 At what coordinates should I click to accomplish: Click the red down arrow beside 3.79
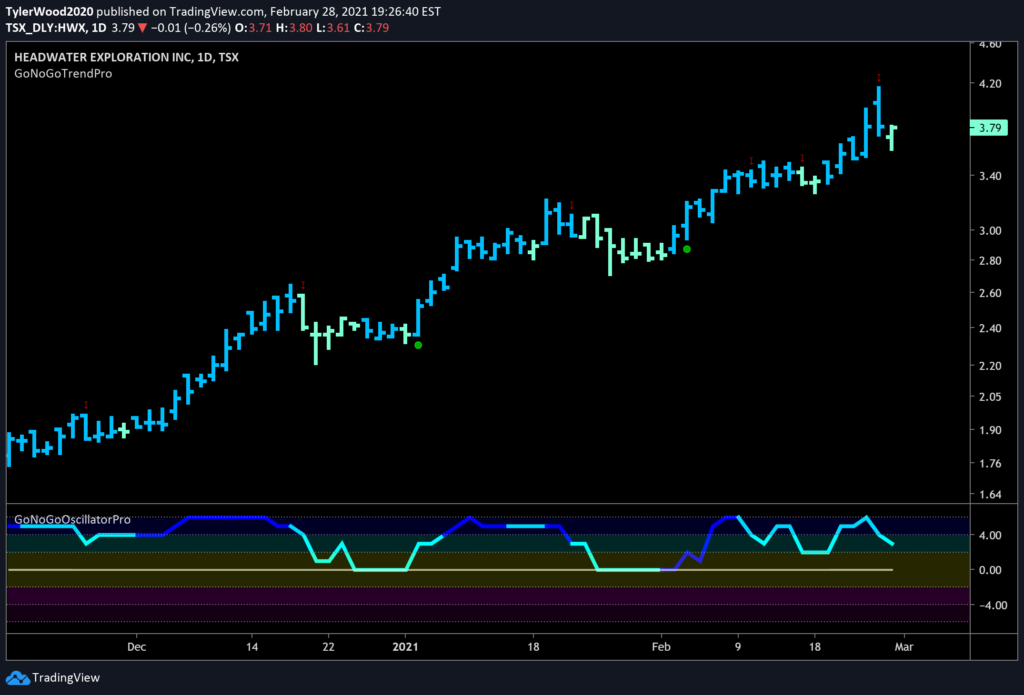click(x=142, y=29)
